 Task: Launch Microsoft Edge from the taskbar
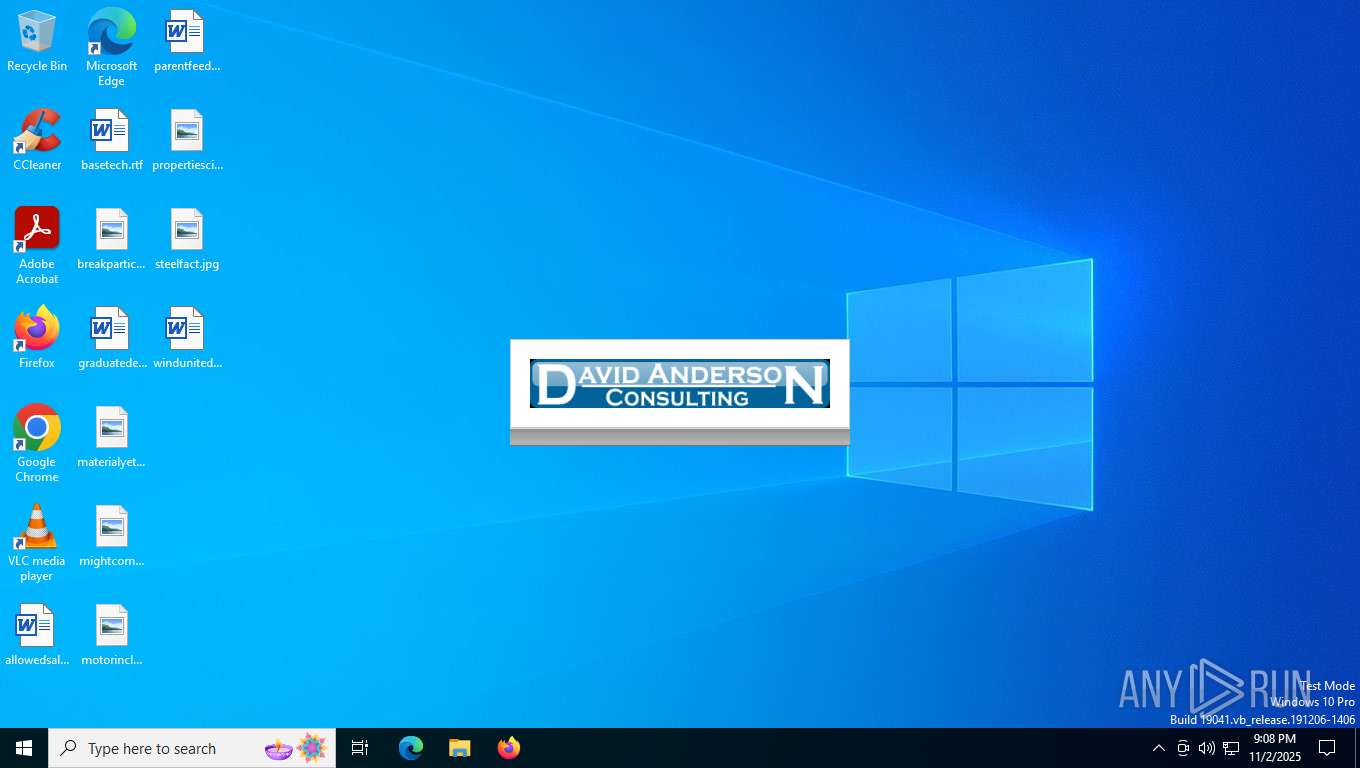pyautogui.click(x=411, y=748)
